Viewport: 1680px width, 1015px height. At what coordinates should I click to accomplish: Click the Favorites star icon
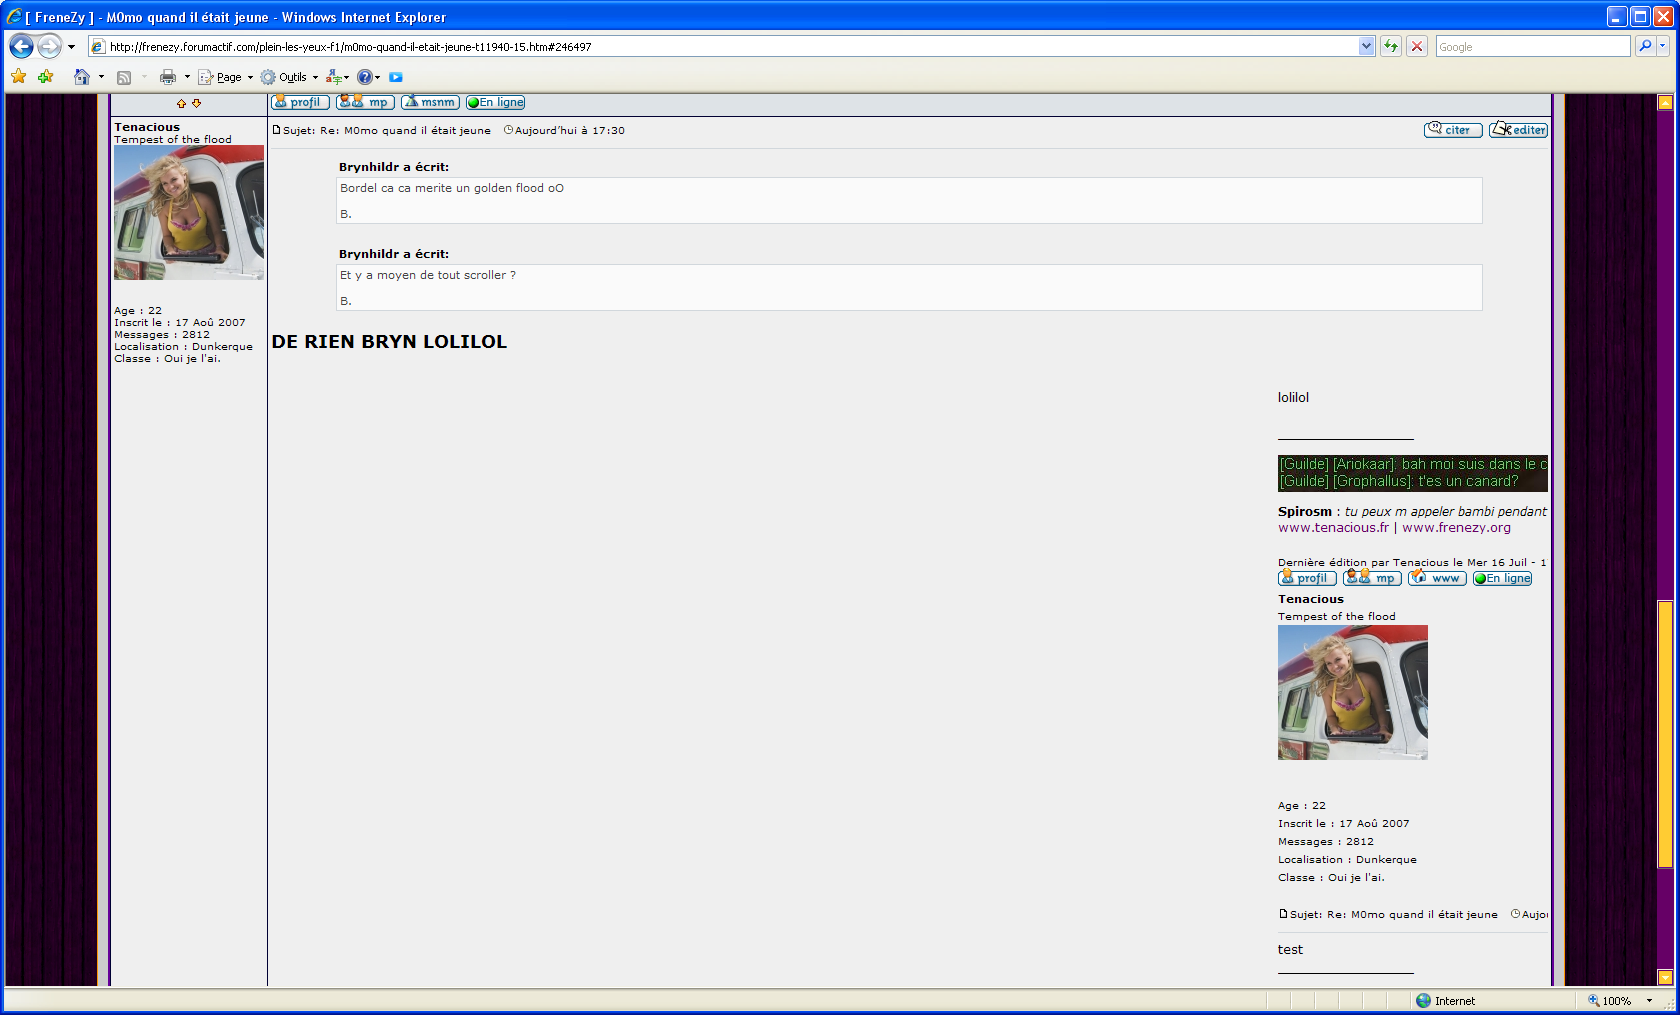tap(18, 77)
